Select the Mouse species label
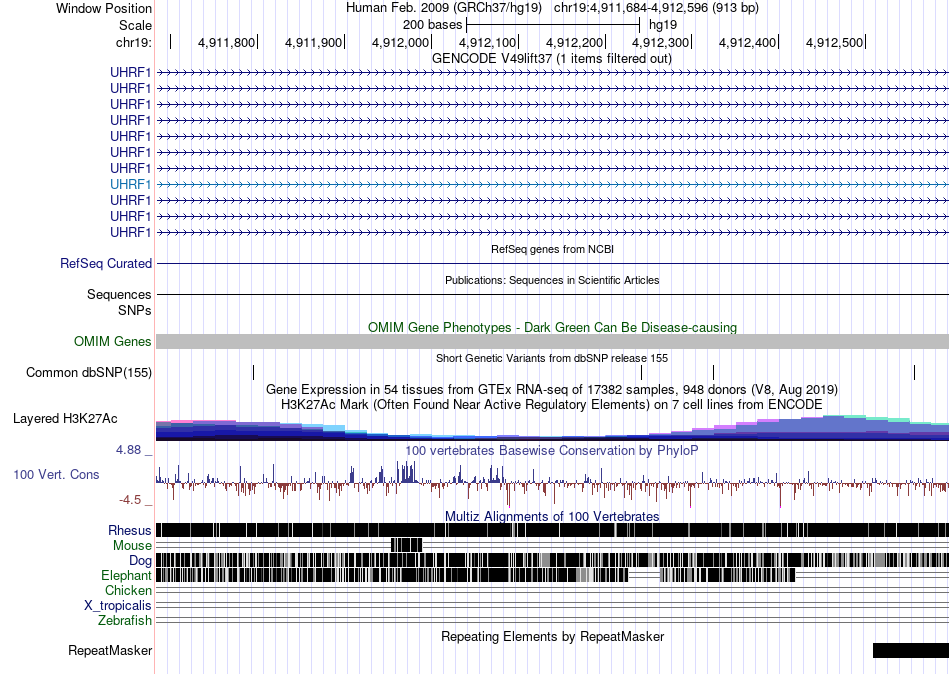950x674 pixels. click(132, 546)
